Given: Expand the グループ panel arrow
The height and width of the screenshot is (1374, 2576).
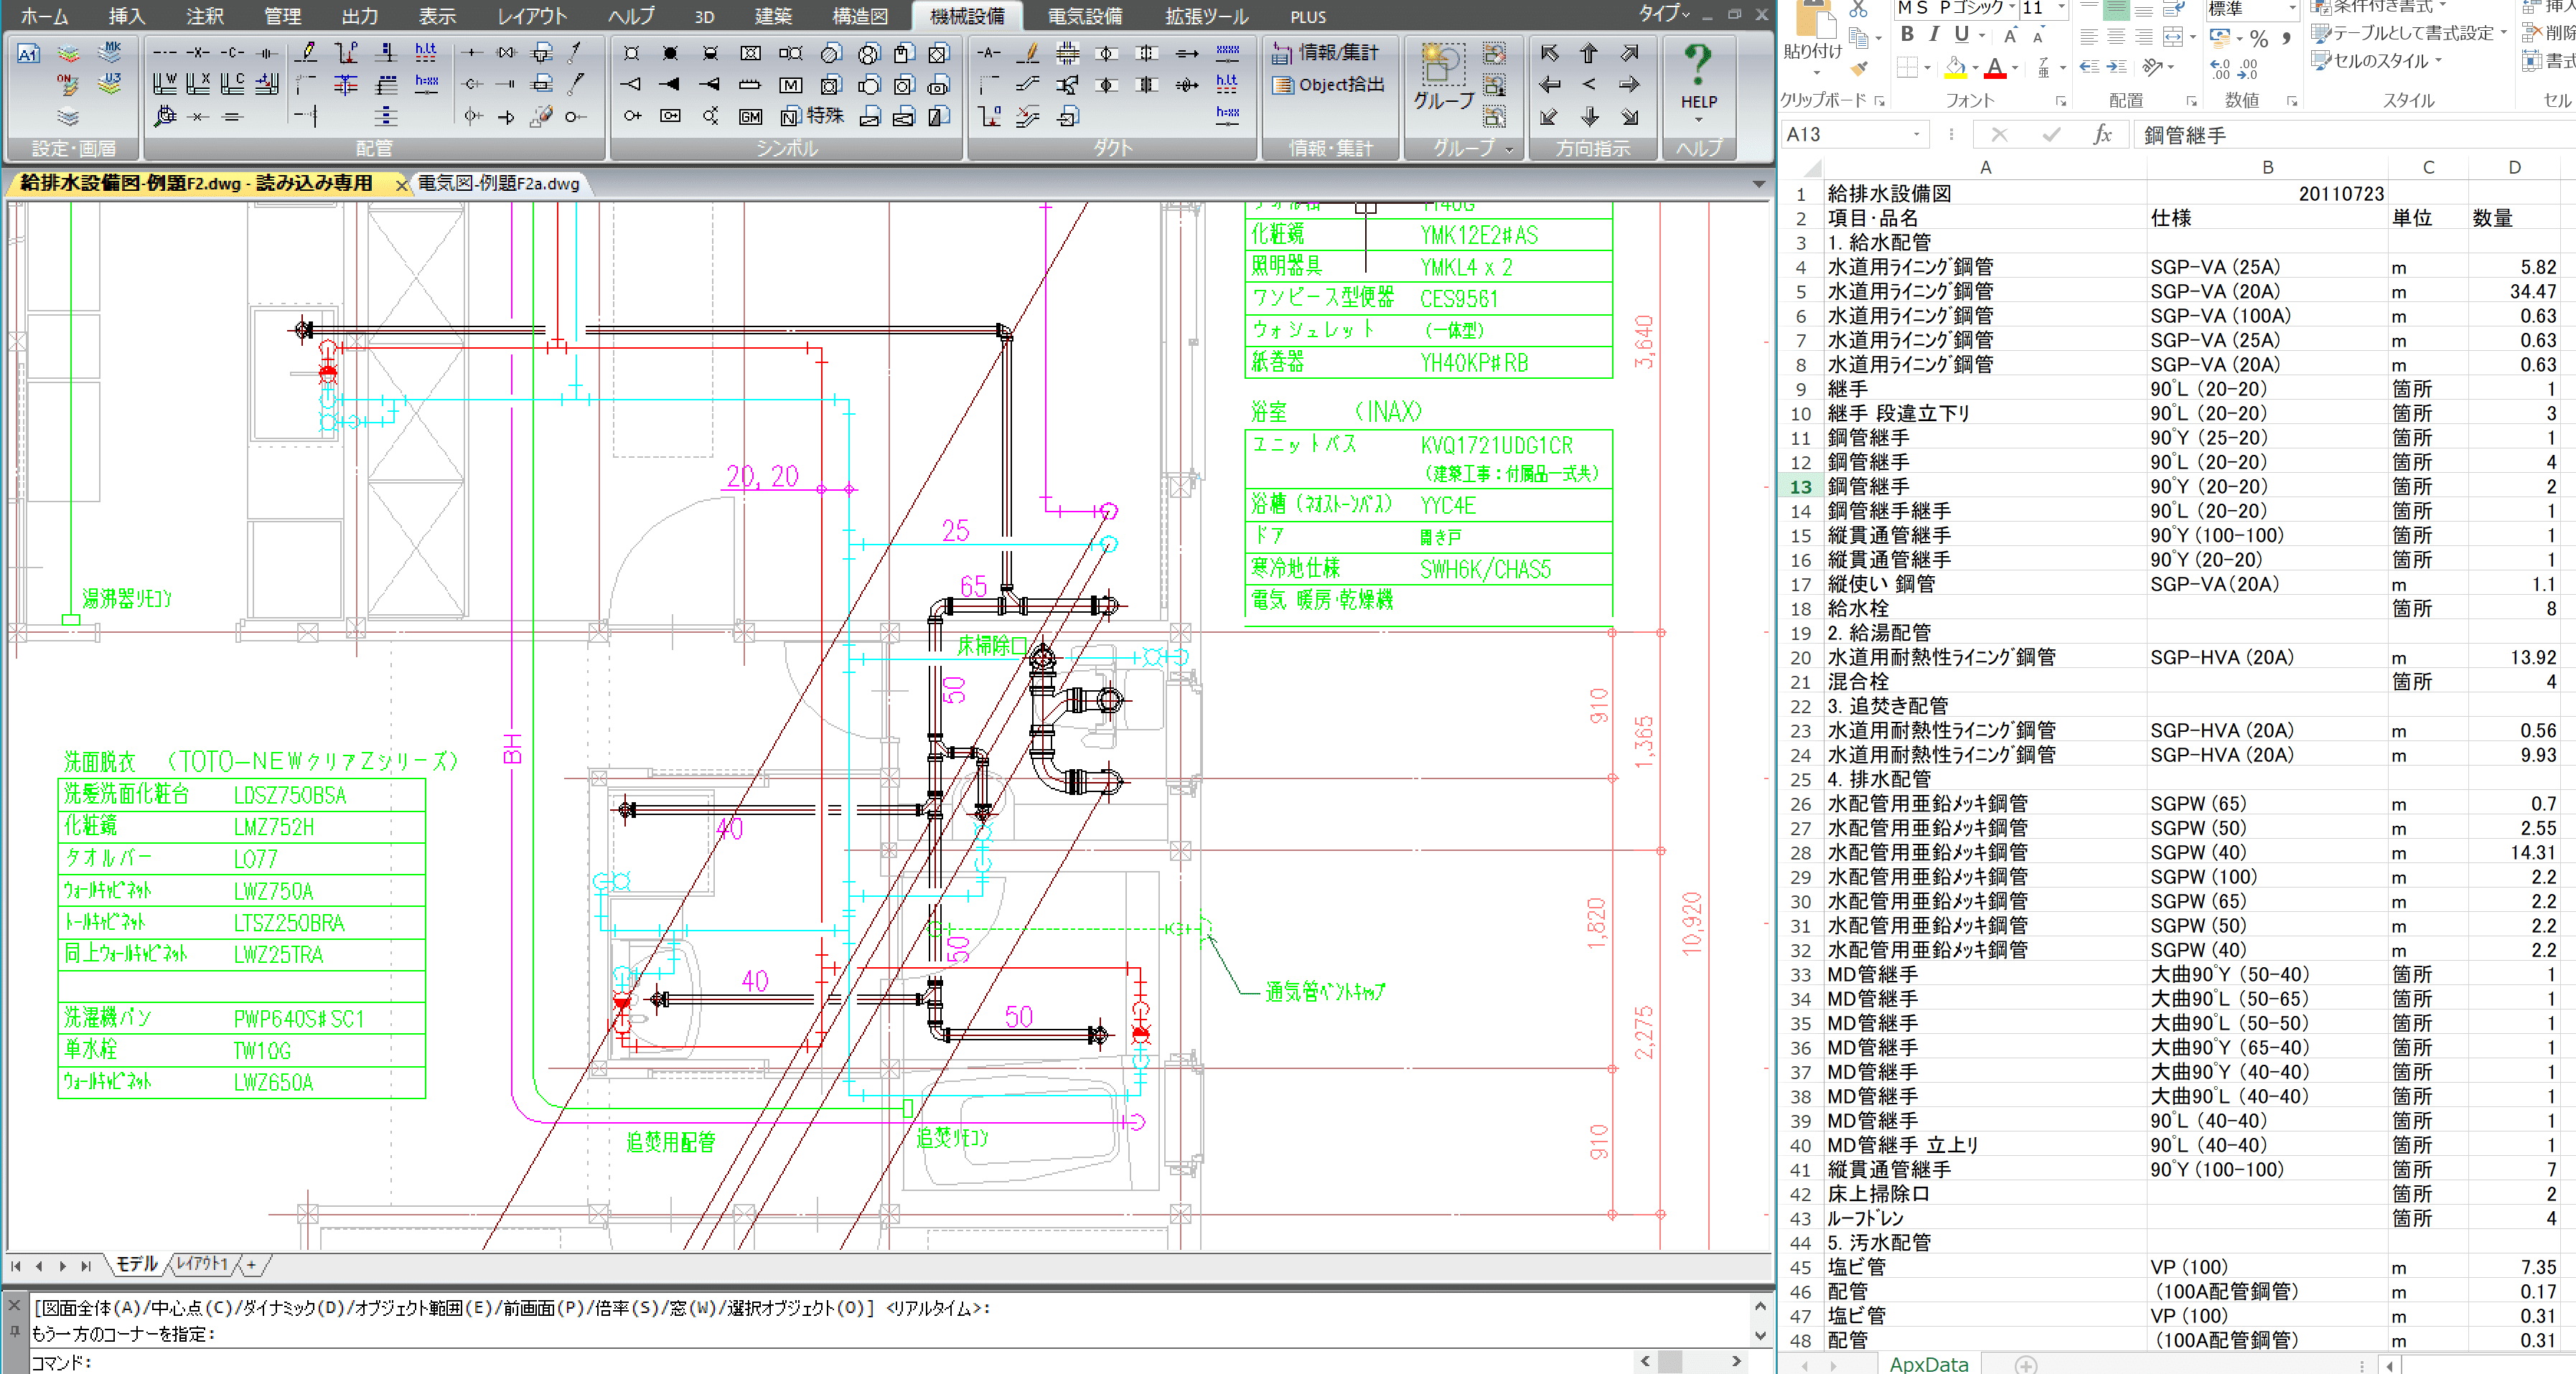Looking at the screenshot, I should pos(1509,149).
